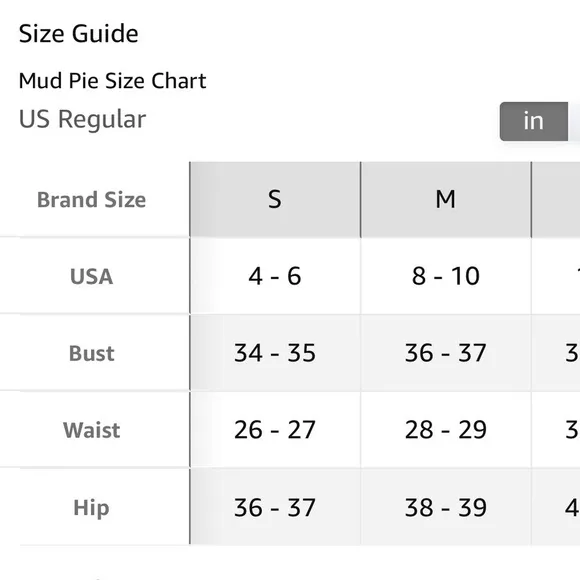The image size is (580, 580).
Task: Click the Bust 34 - 35 cell
Action: click(x=275, y=353)
